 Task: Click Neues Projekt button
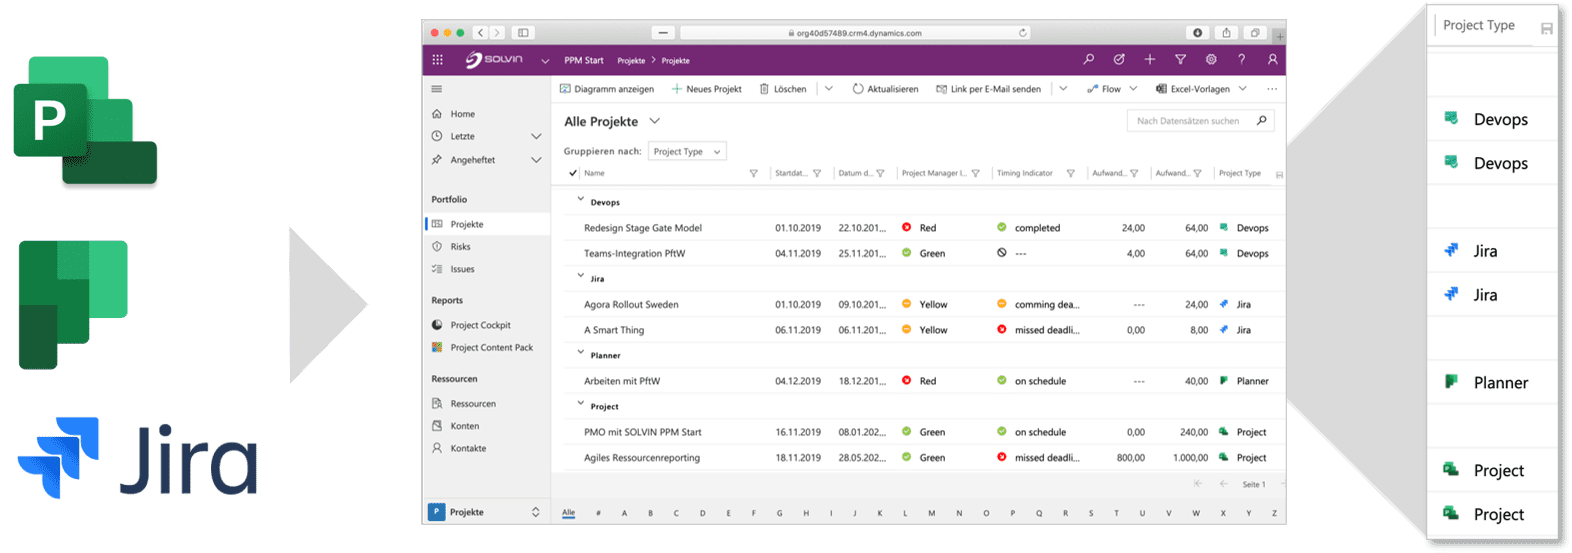707,89
